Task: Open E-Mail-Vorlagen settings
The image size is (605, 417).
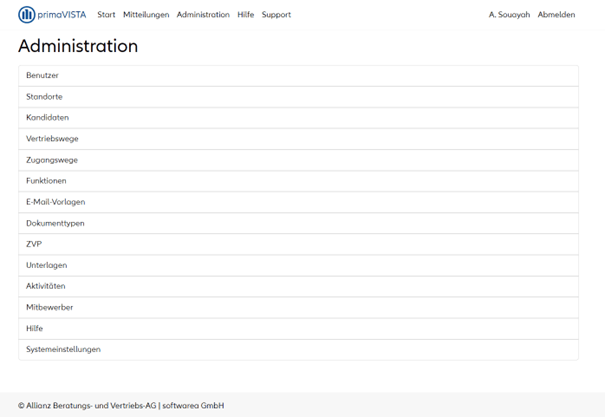Action: click(55, 202)
